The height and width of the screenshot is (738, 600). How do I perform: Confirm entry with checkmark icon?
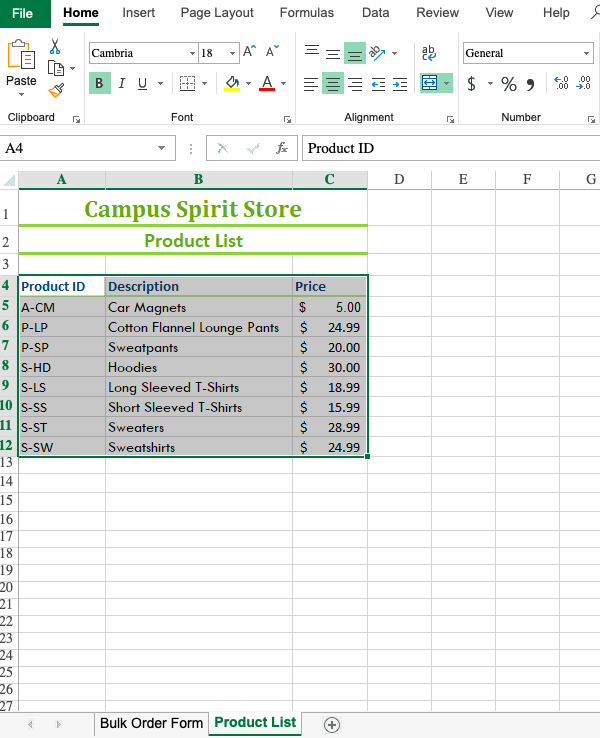253,148
